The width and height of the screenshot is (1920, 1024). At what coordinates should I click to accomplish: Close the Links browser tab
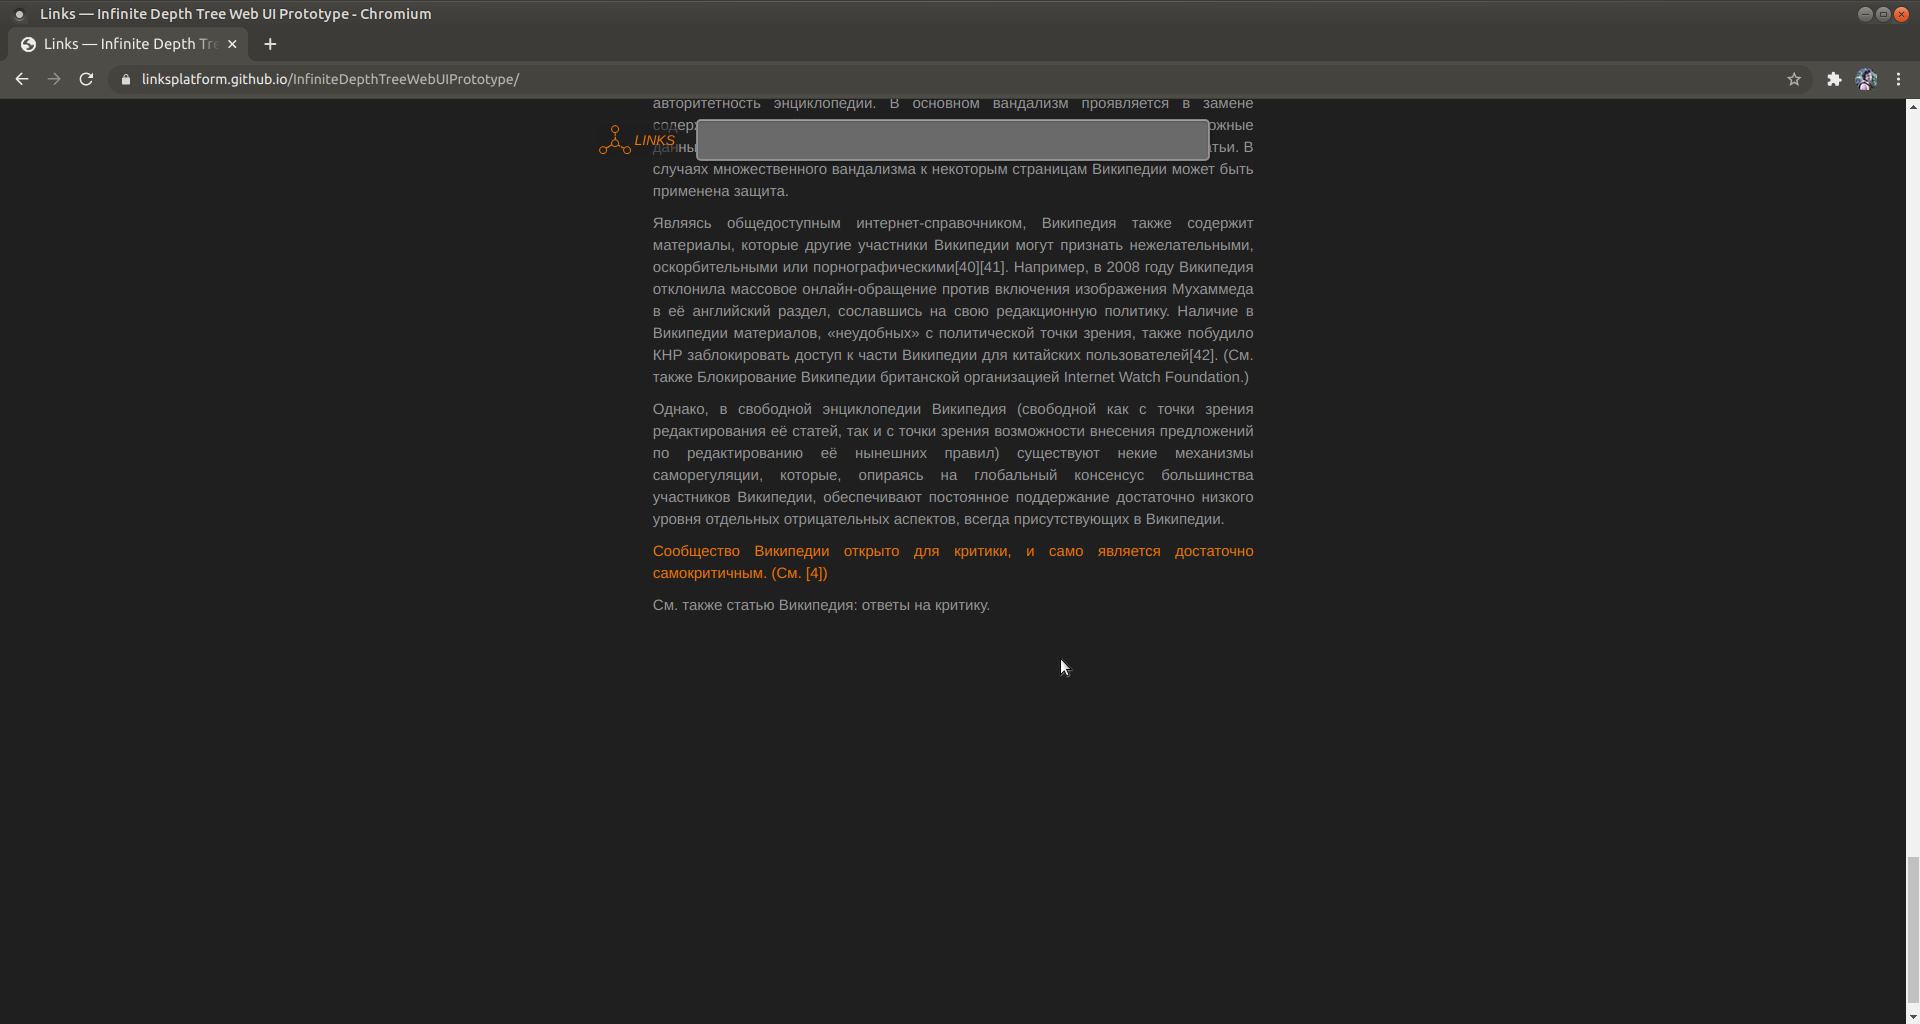pos(232,44)
